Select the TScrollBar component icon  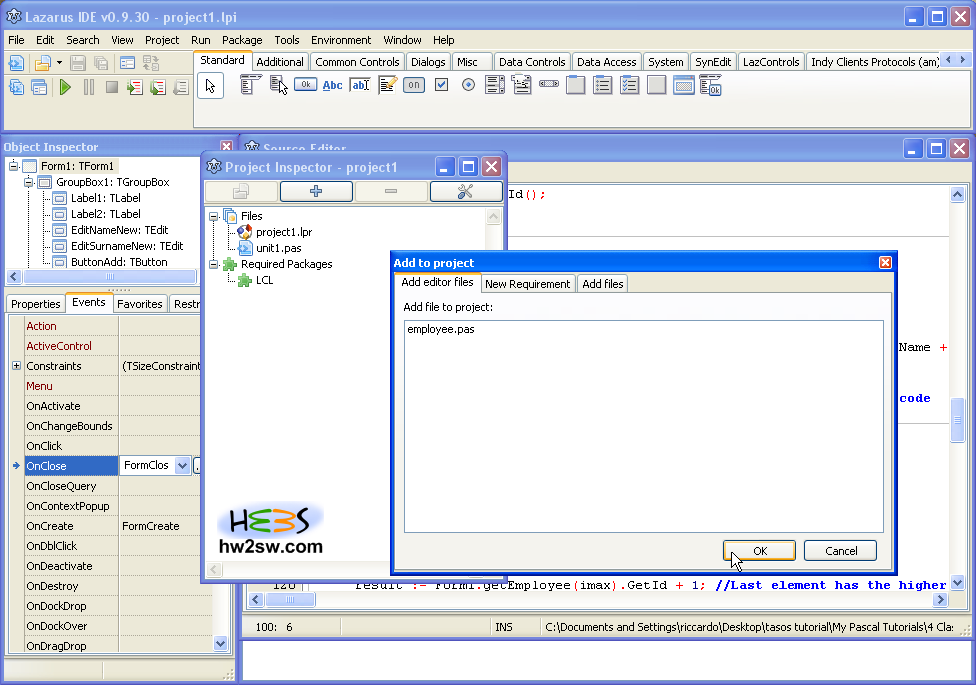coord(549,84)
